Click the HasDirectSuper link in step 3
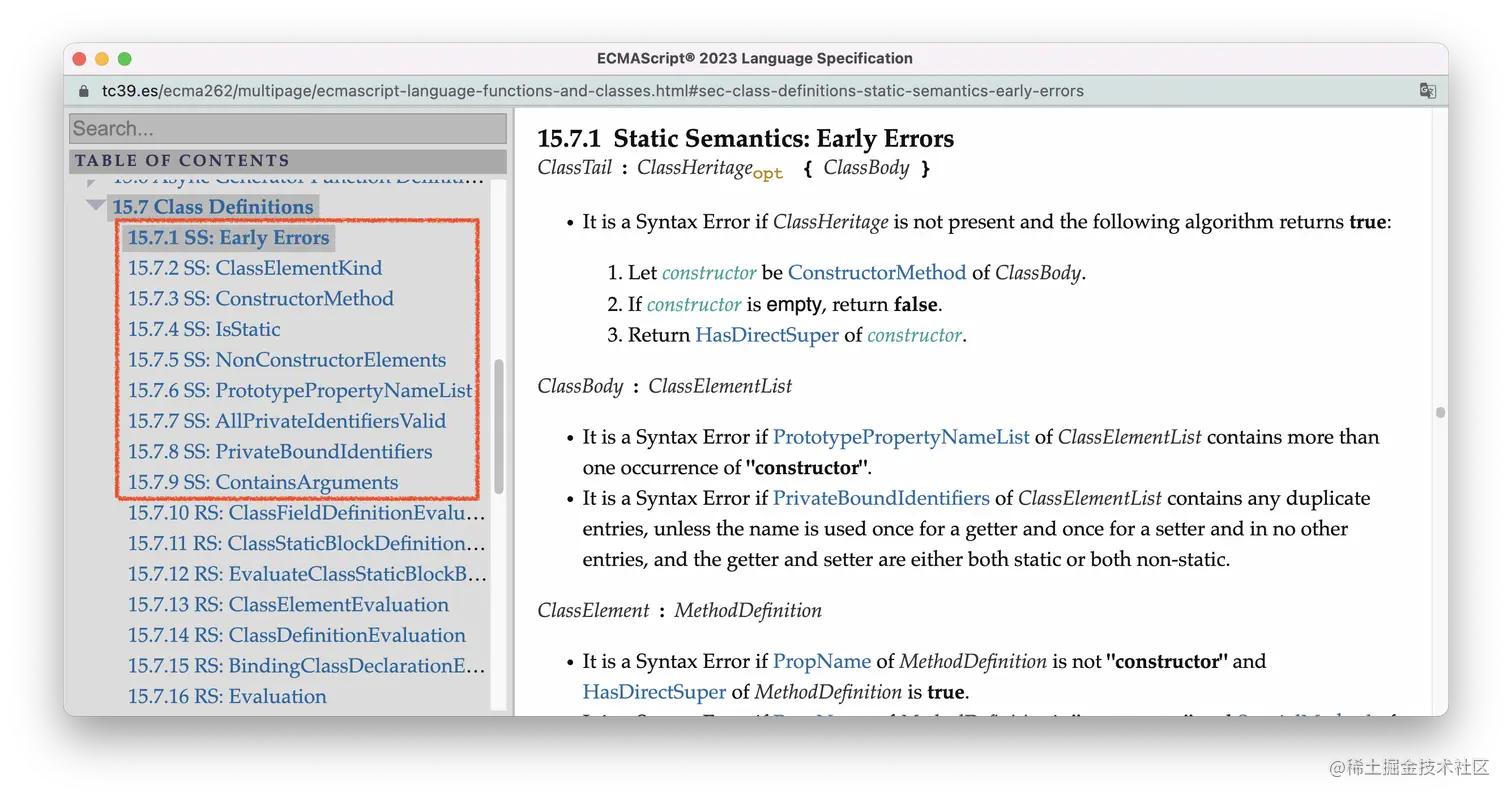Image resolution: width=1512 pixels, height=800 pixels. coord(767,335)
